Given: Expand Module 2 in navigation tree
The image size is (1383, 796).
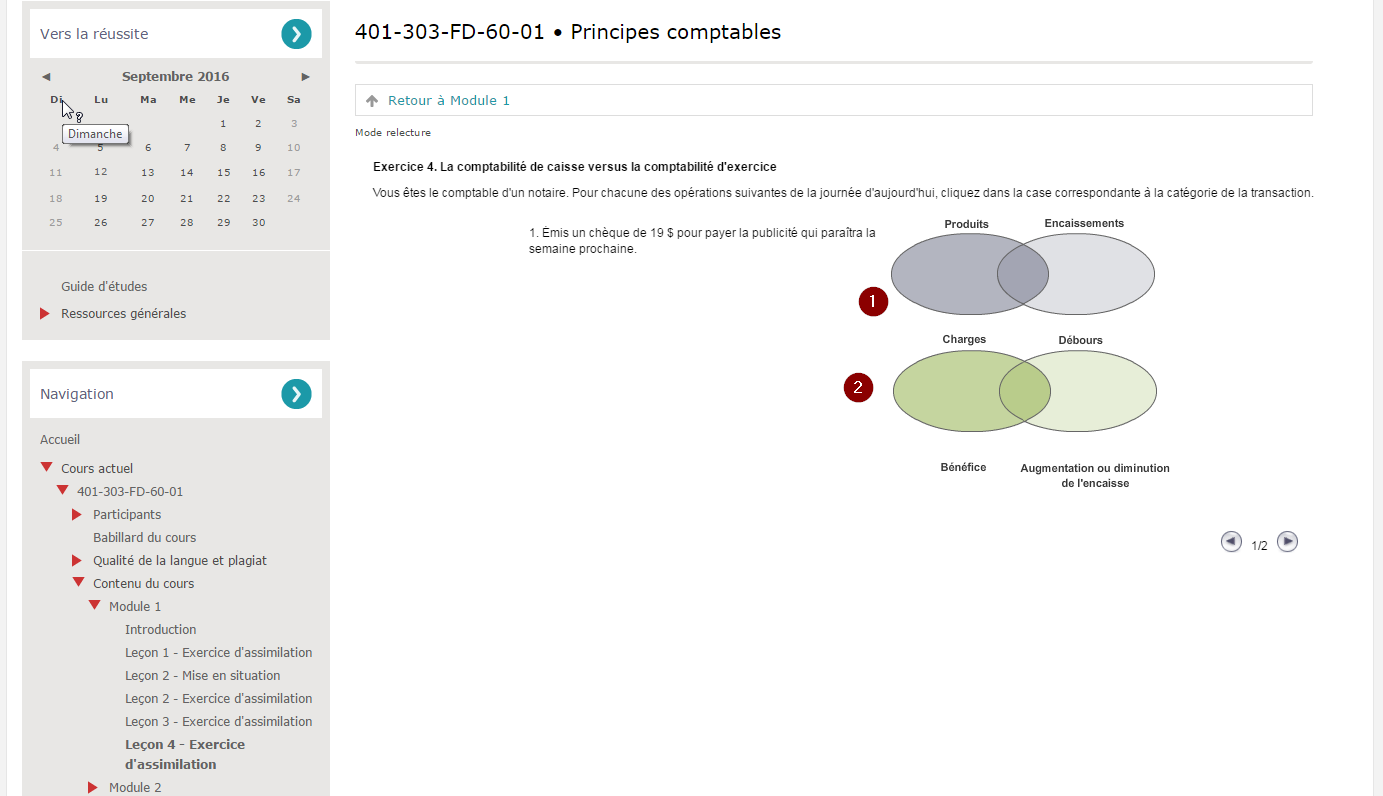Looking at the screenshot, I should click(x=93, y=788).
